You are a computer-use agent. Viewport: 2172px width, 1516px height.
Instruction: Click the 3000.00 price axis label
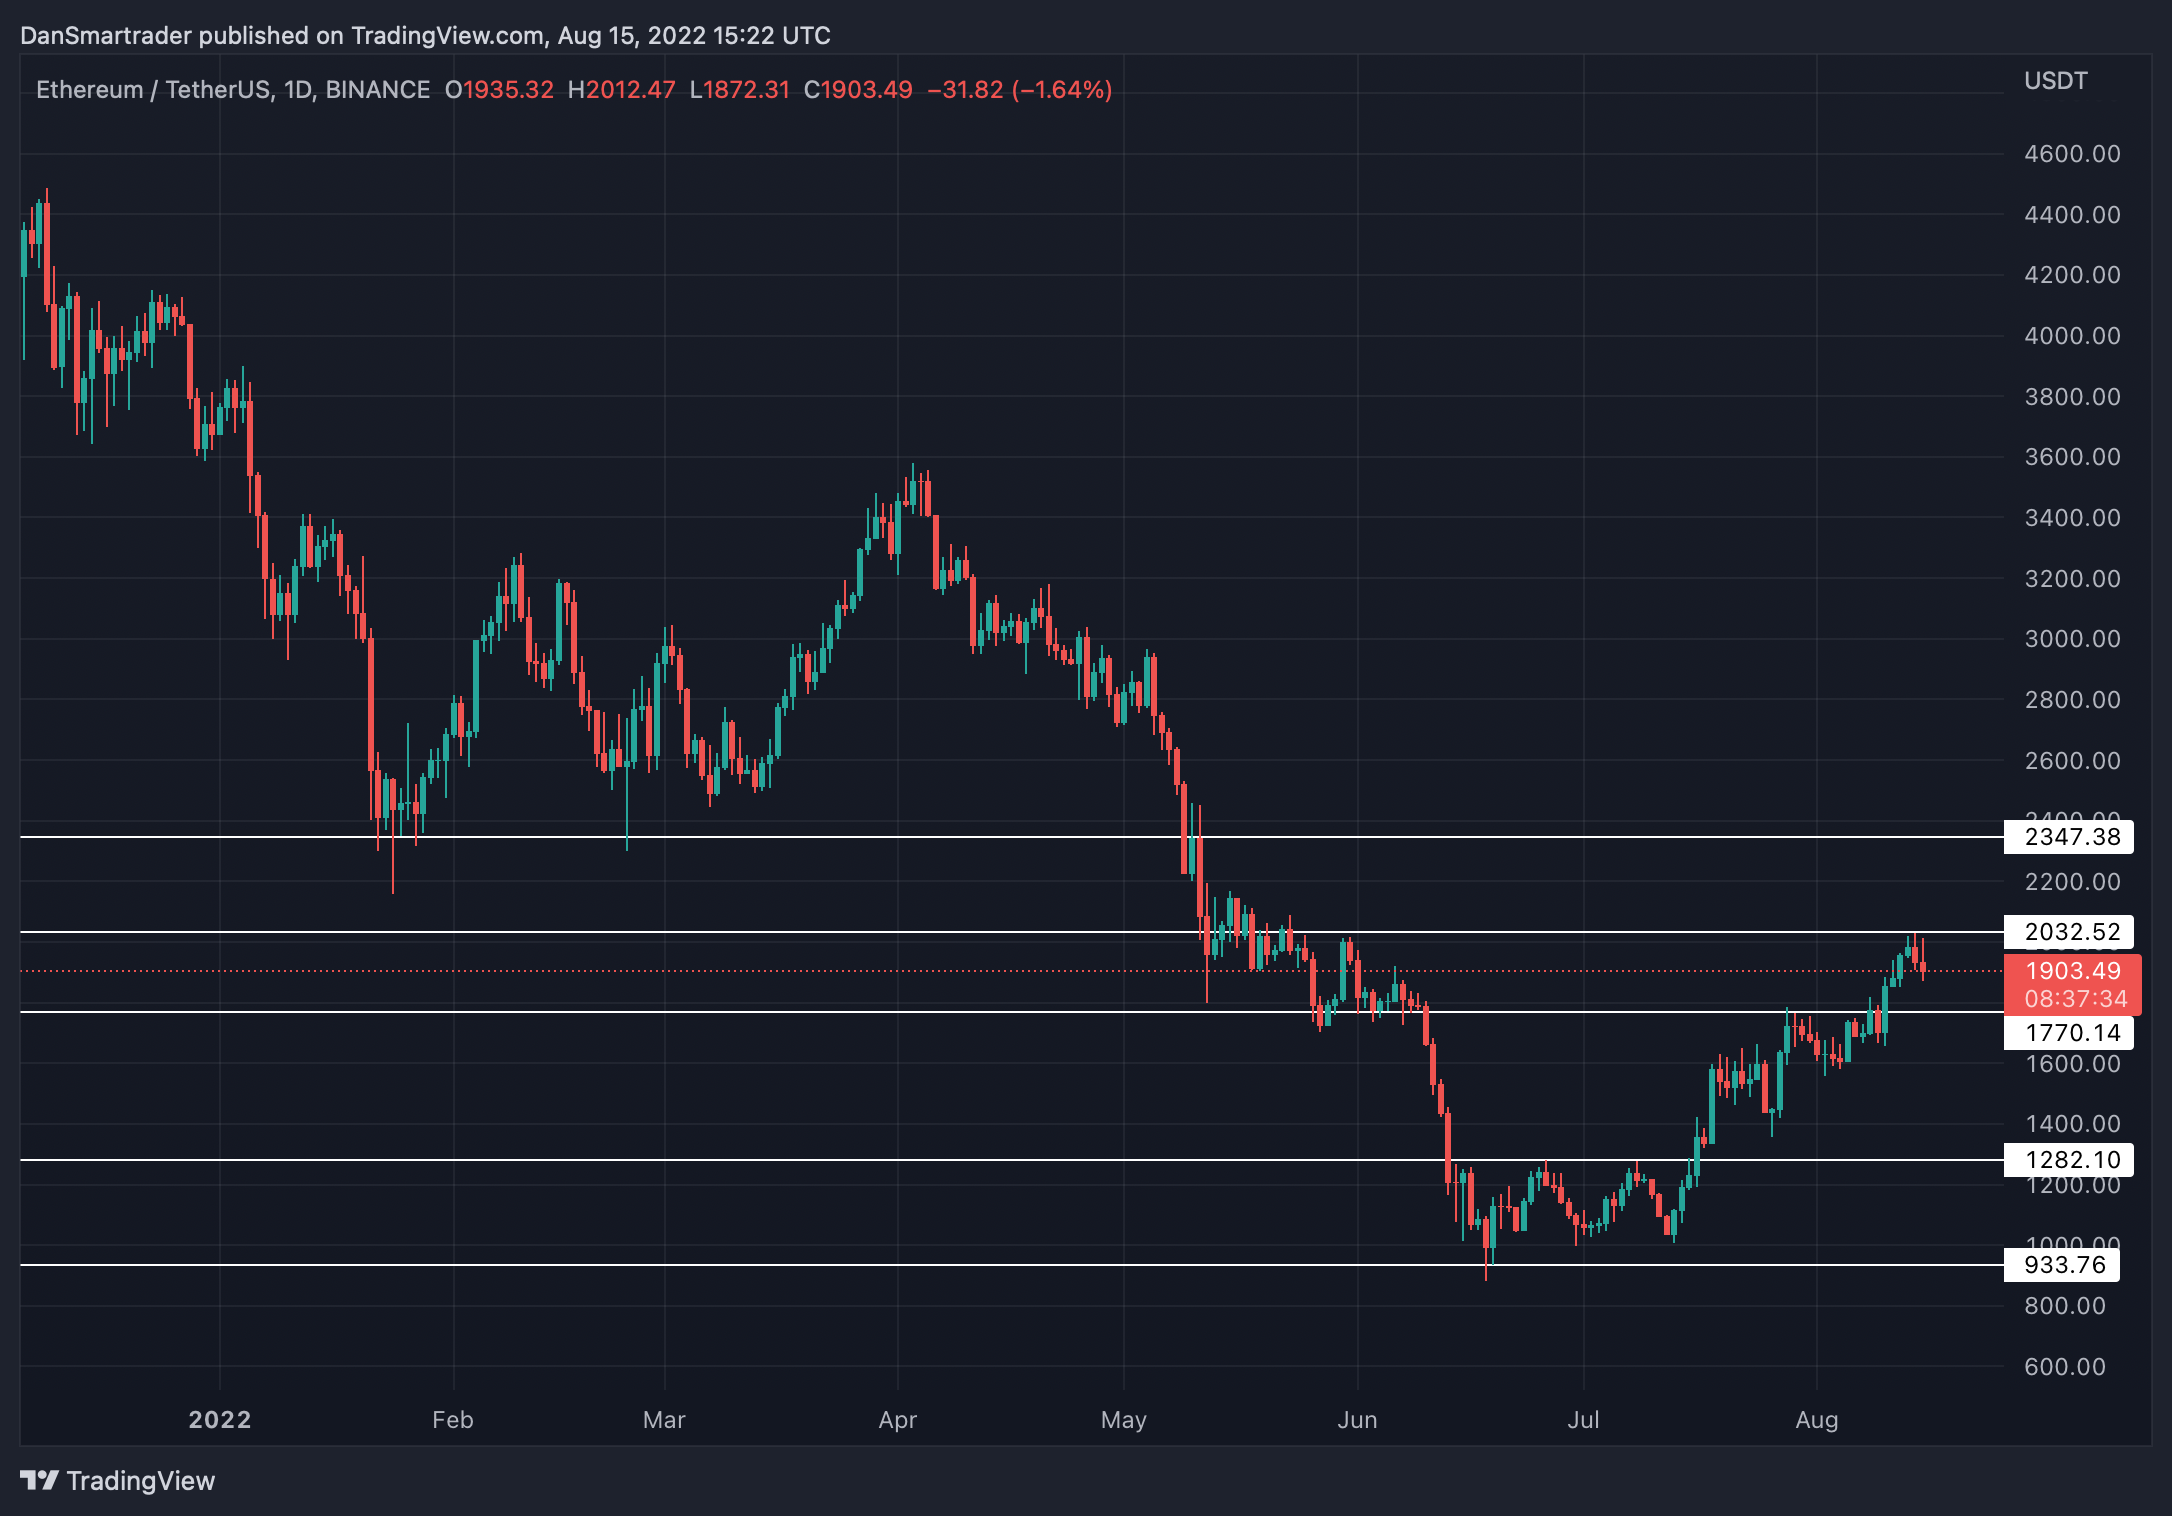click(x=2072, y=639)
